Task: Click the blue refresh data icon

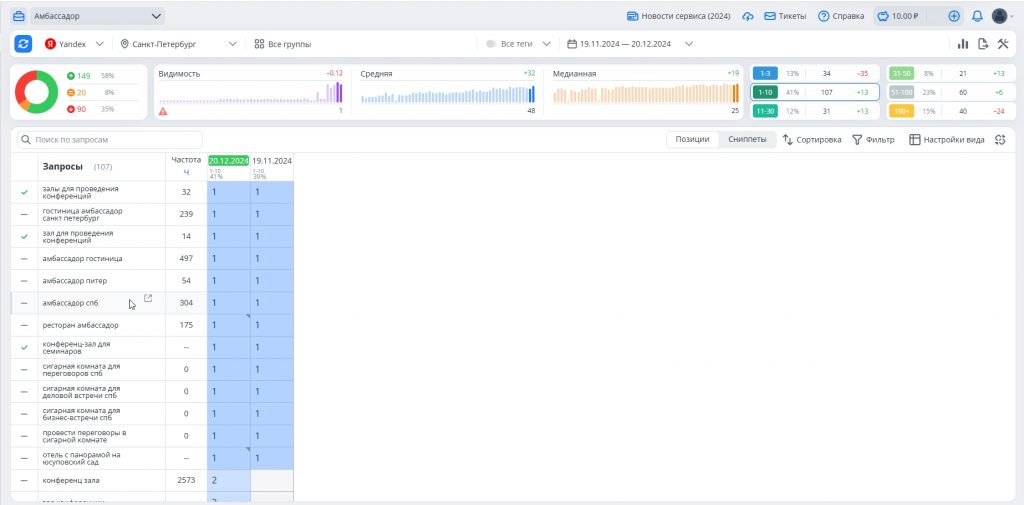Action: (x=23, y=44)
